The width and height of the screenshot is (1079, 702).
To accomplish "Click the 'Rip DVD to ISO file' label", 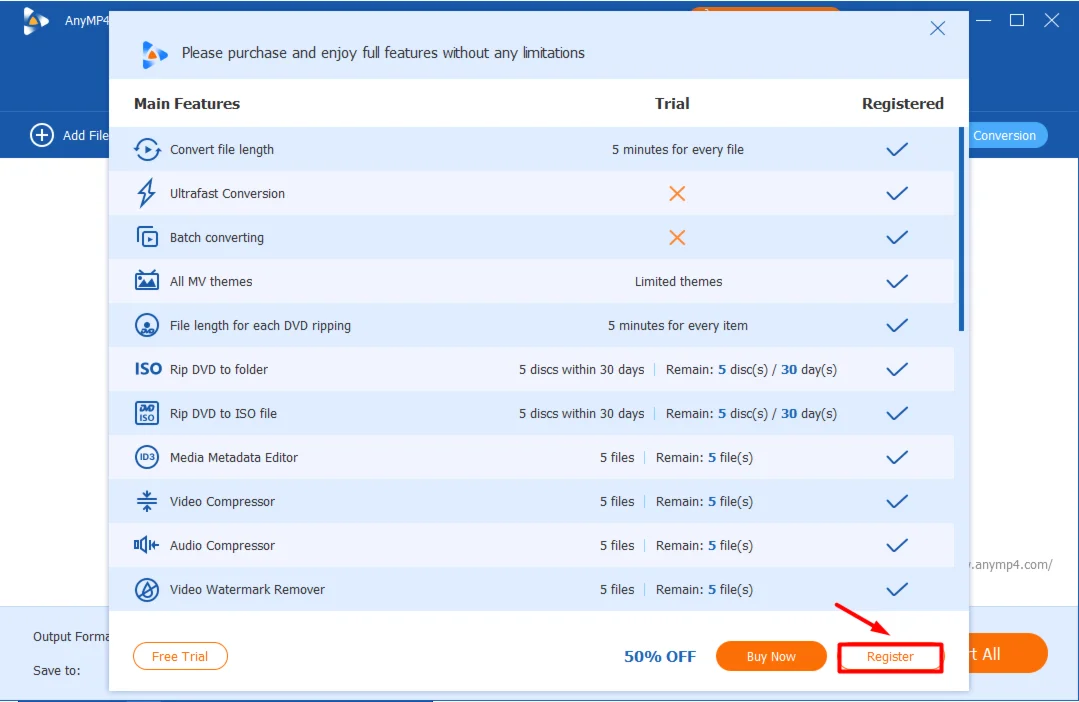I will (223, 414).
